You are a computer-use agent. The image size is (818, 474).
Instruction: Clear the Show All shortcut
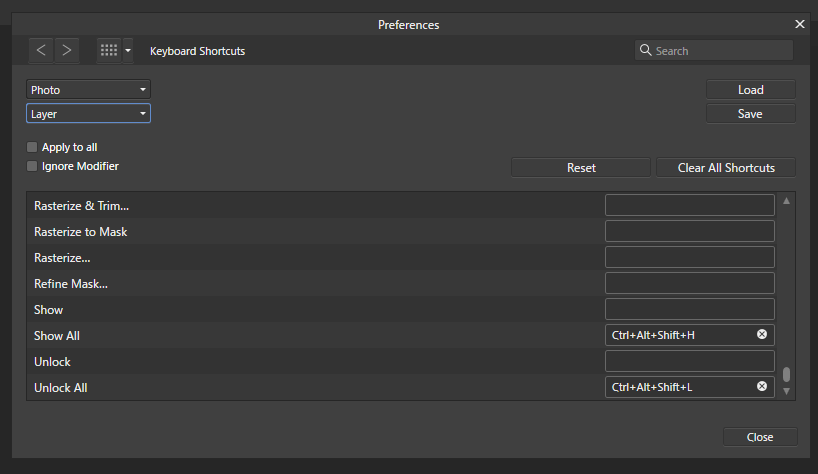762,335
